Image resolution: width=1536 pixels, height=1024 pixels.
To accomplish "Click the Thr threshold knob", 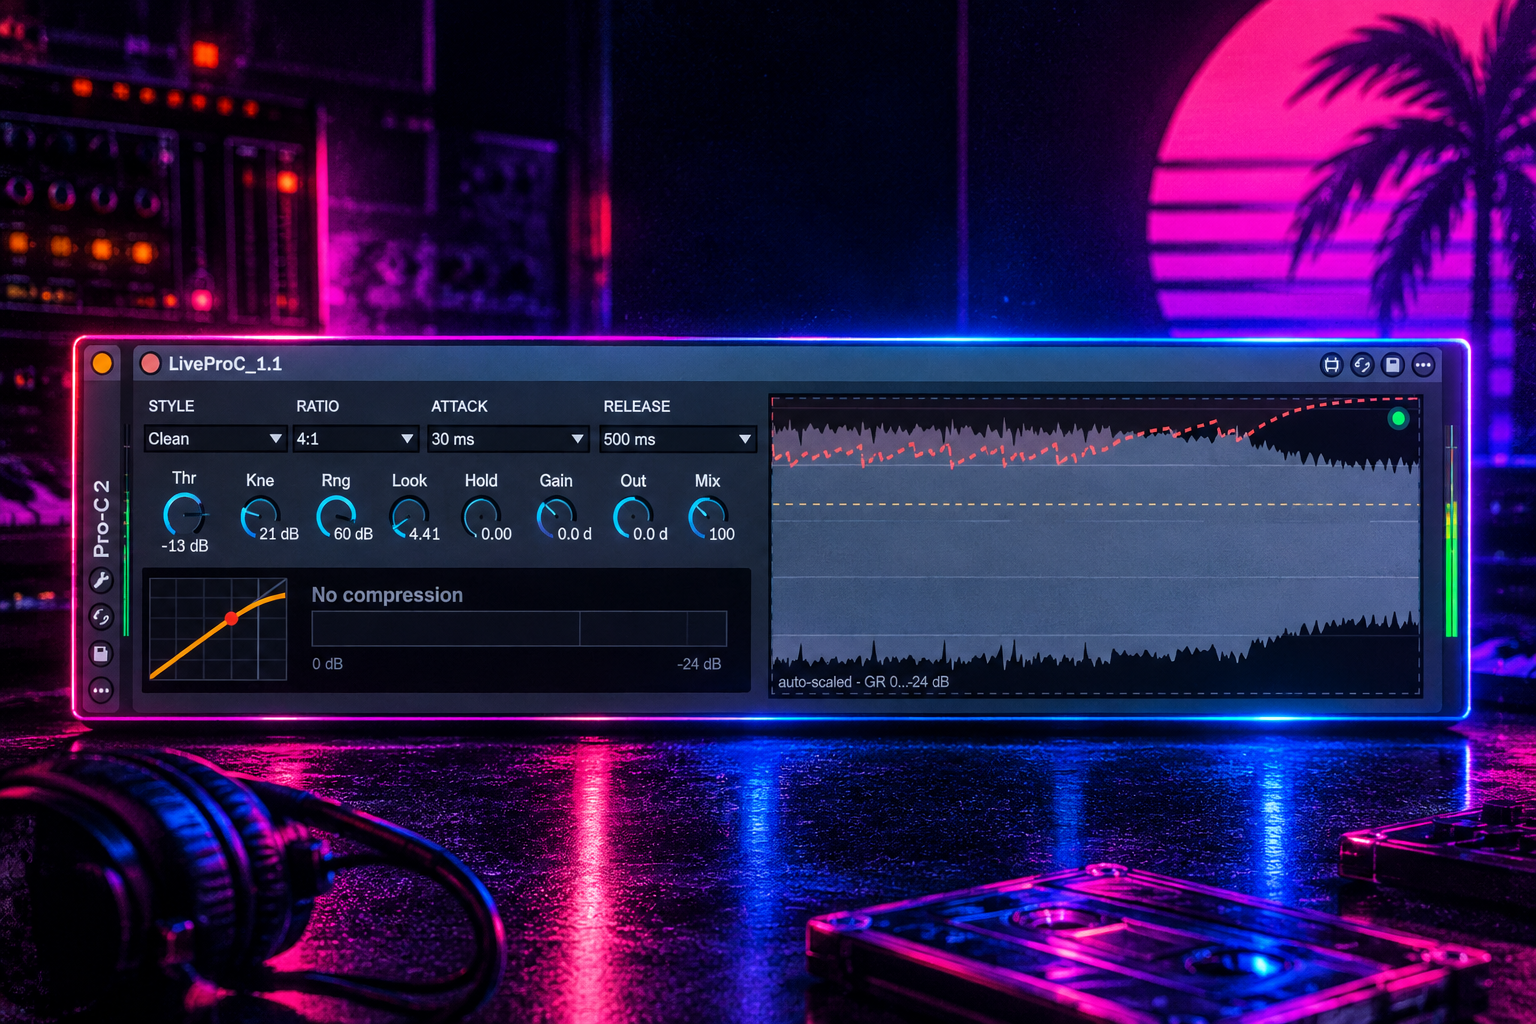I will pyautogui.click(x=184, y=514).
